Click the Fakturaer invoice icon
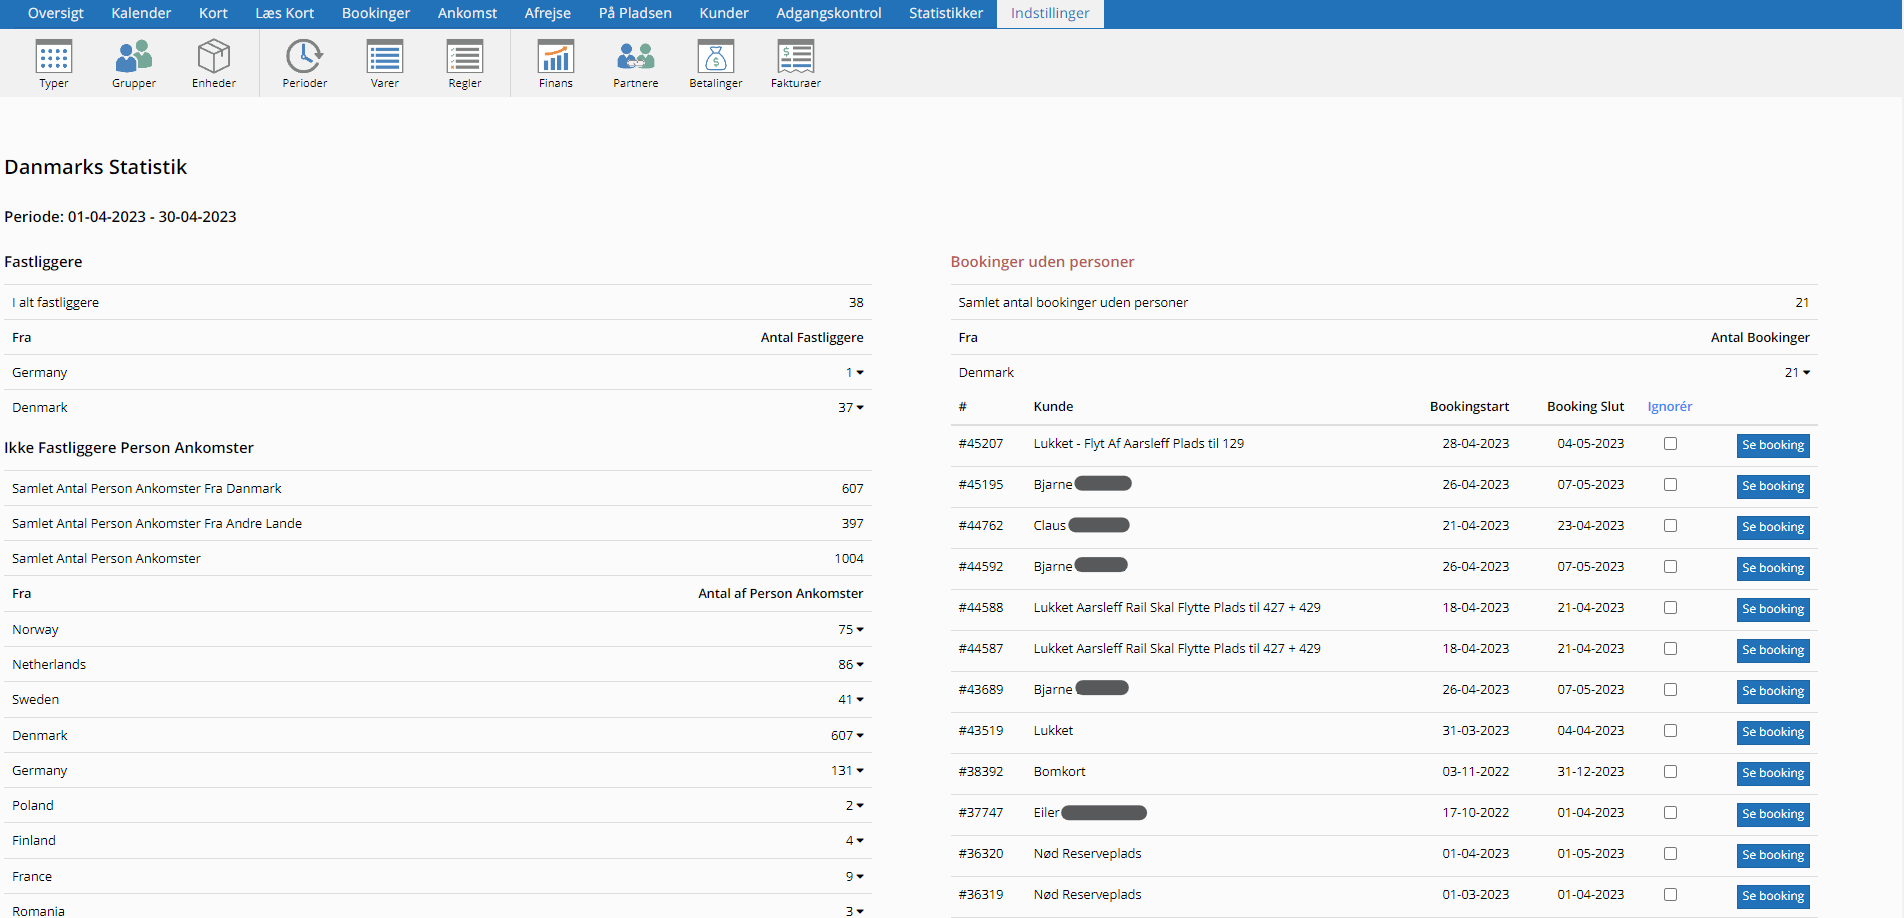Screen dimensions: 1904x918 (x=796, y=58)
